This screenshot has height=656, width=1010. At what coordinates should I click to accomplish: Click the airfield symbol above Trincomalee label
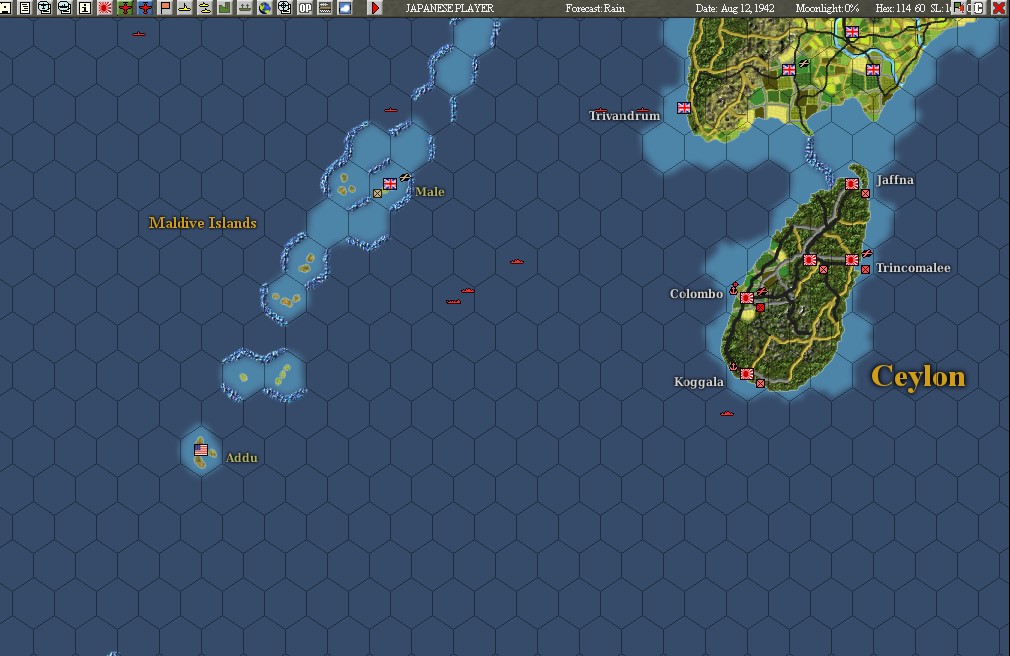pyautogui.click(x=867, y=253)
